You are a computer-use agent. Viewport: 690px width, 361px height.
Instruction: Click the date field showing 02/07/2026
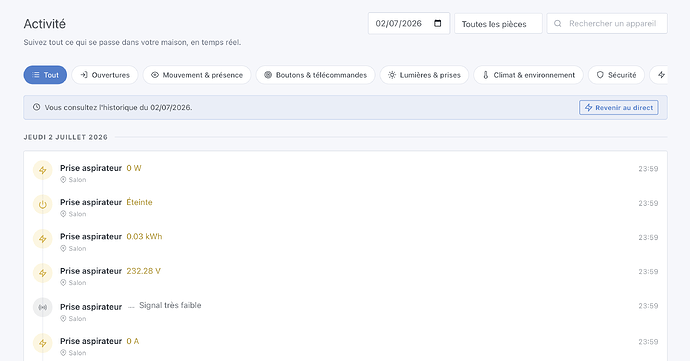409,23
